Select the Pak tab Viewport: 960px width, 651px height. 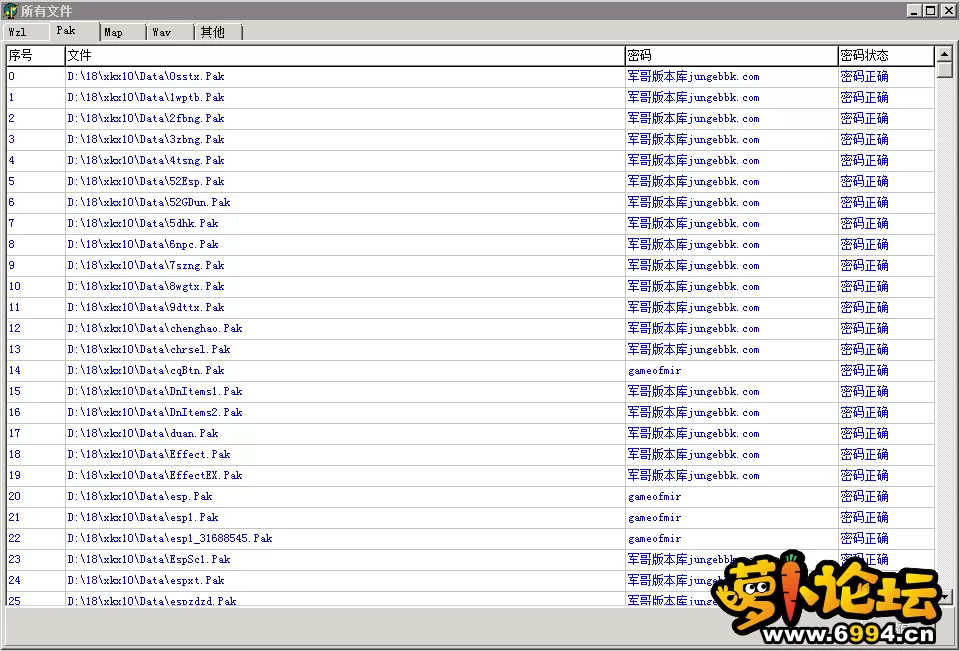[74, 31]
